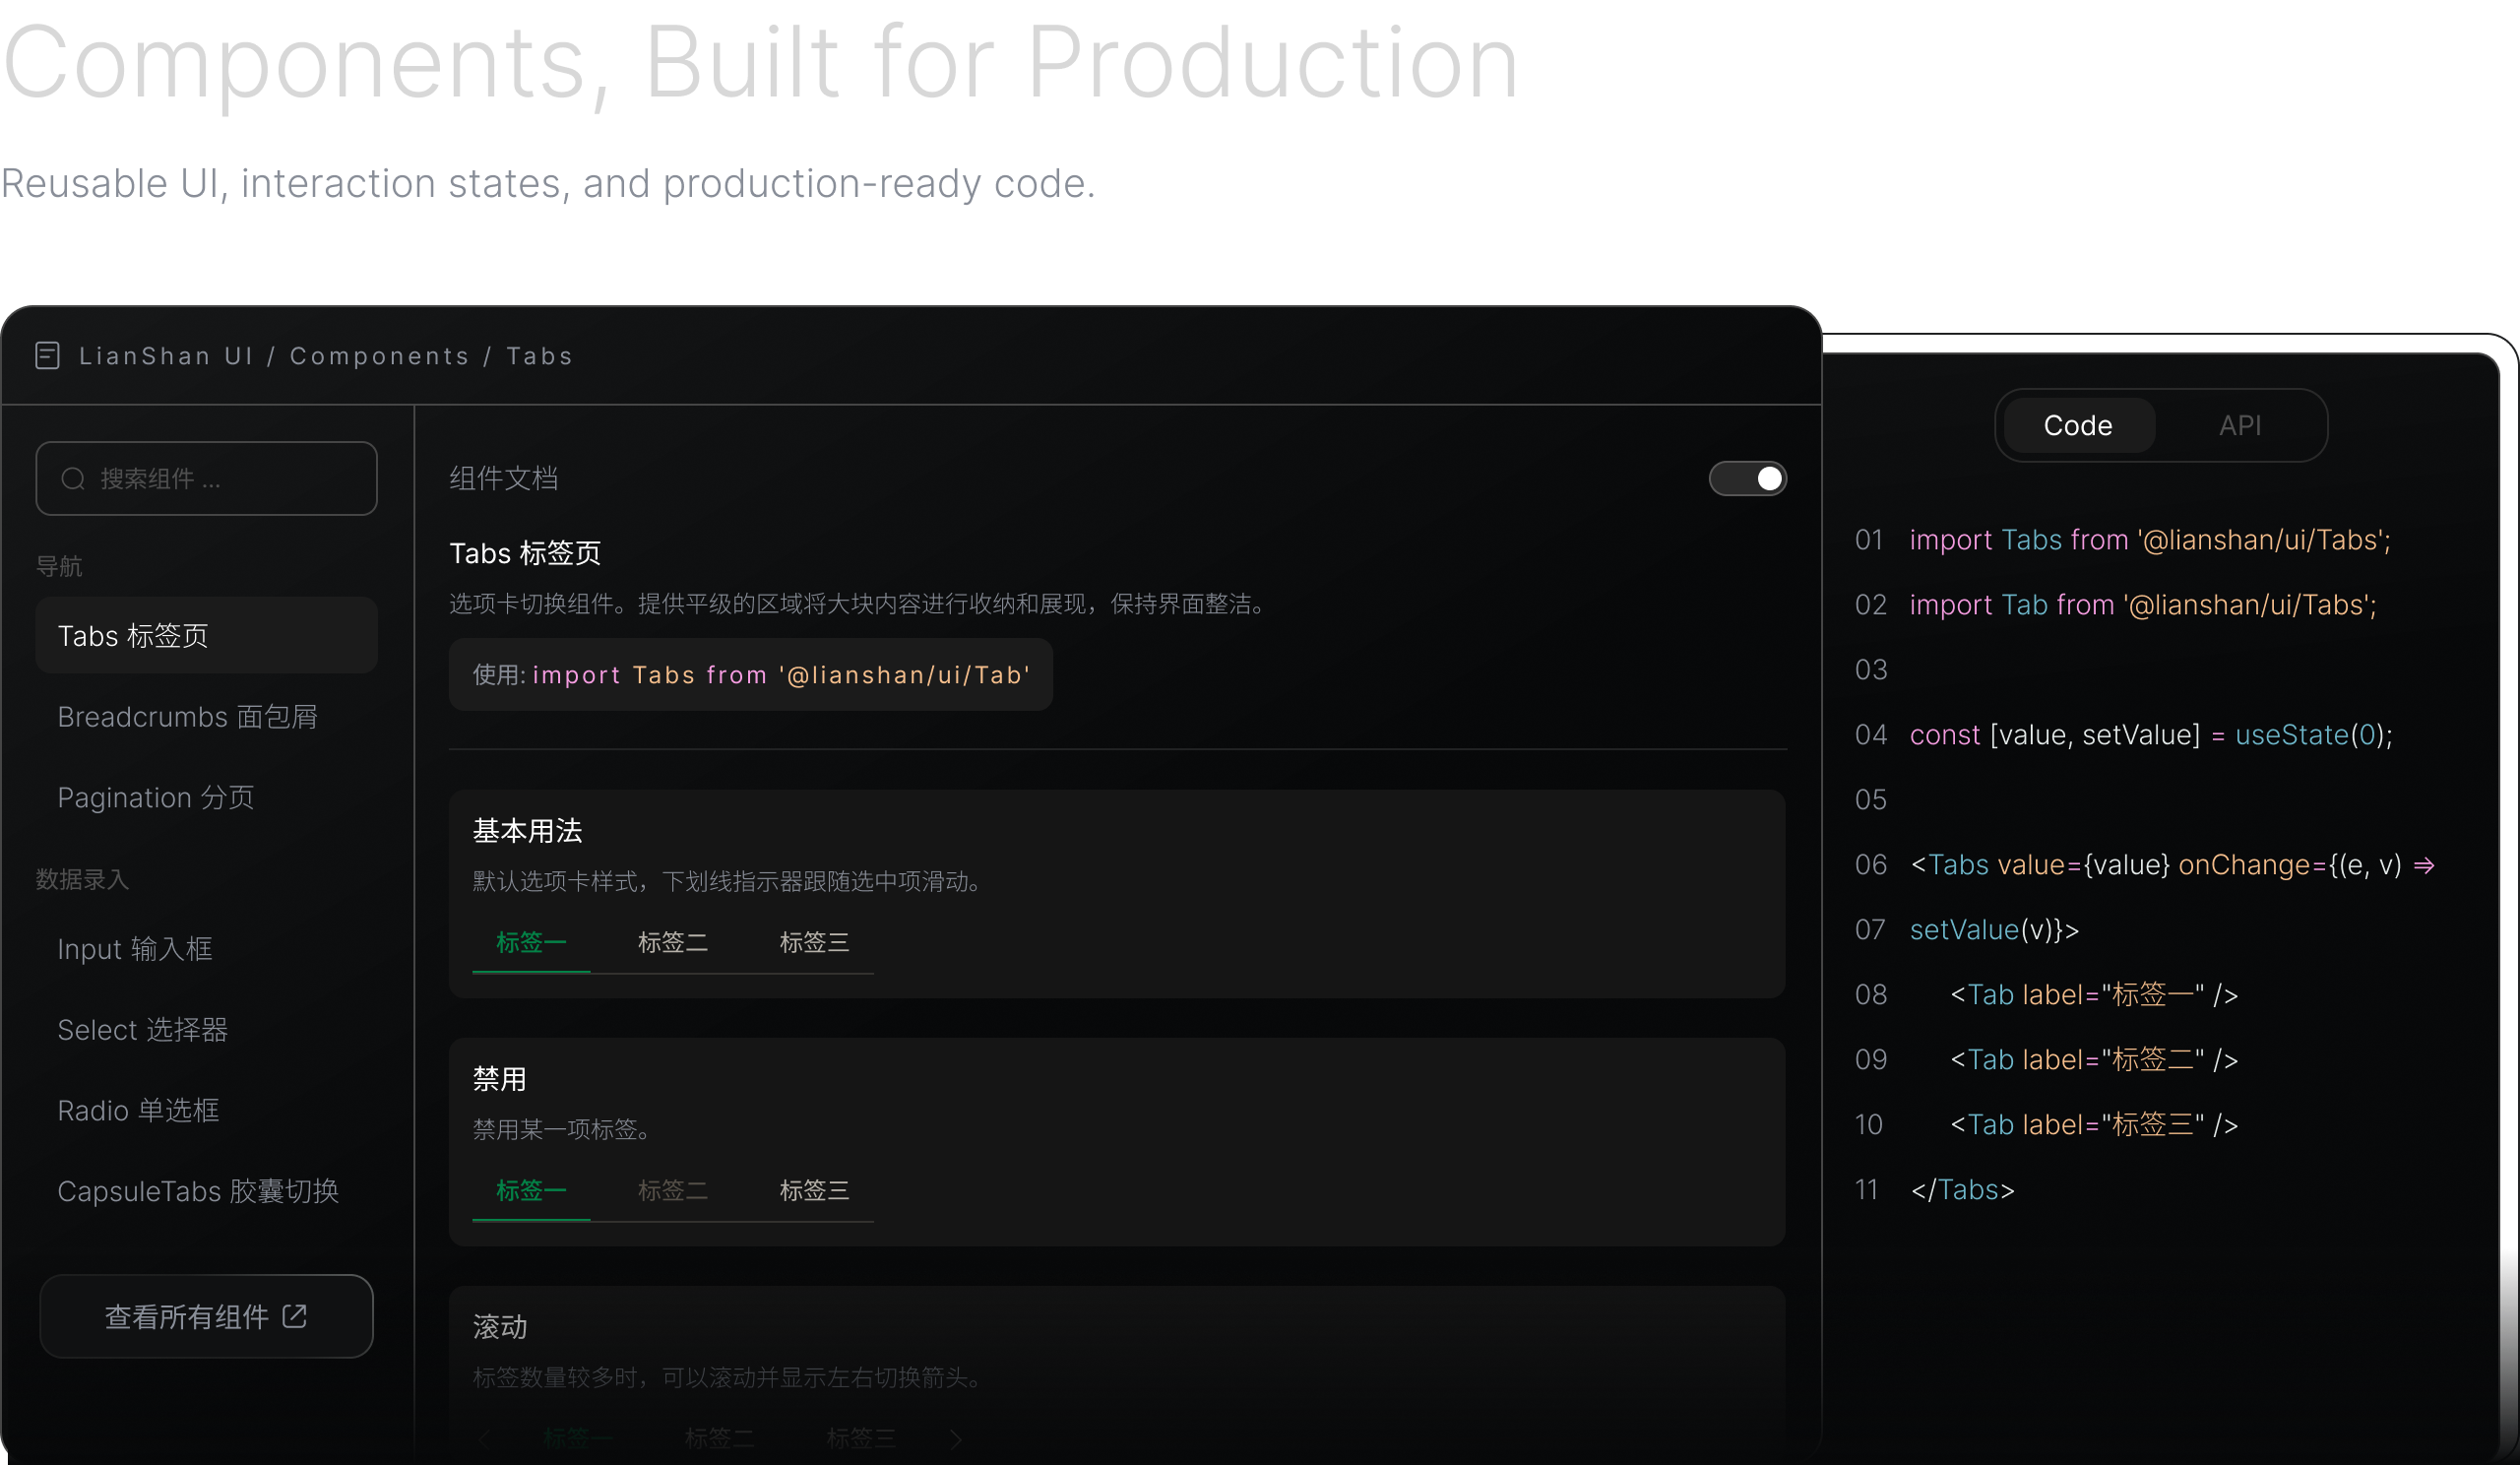Click the import usage code snippet box
The image size is (2520, 1465).
click(750, 674)
